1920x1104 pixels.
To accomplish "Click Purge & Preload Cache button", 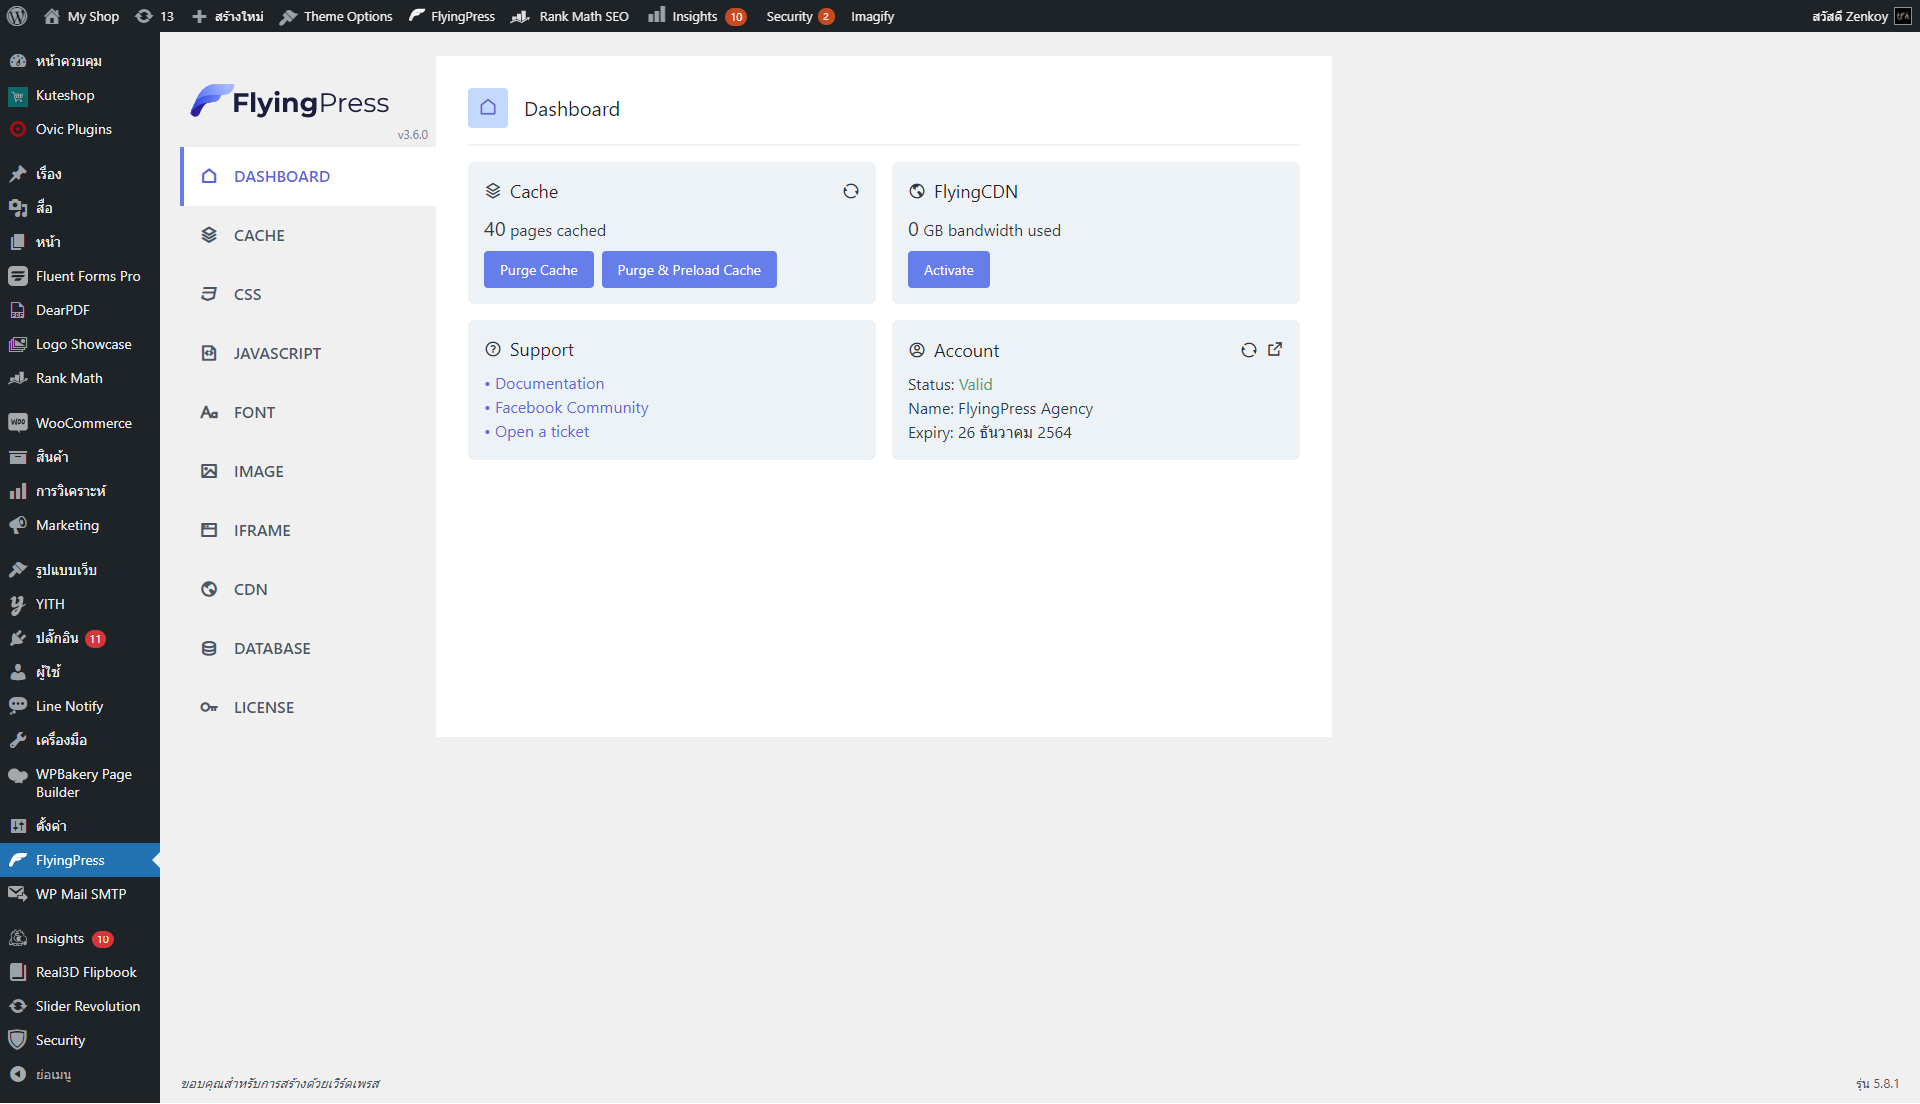I will pyautogui.click(x=689, y=270).
